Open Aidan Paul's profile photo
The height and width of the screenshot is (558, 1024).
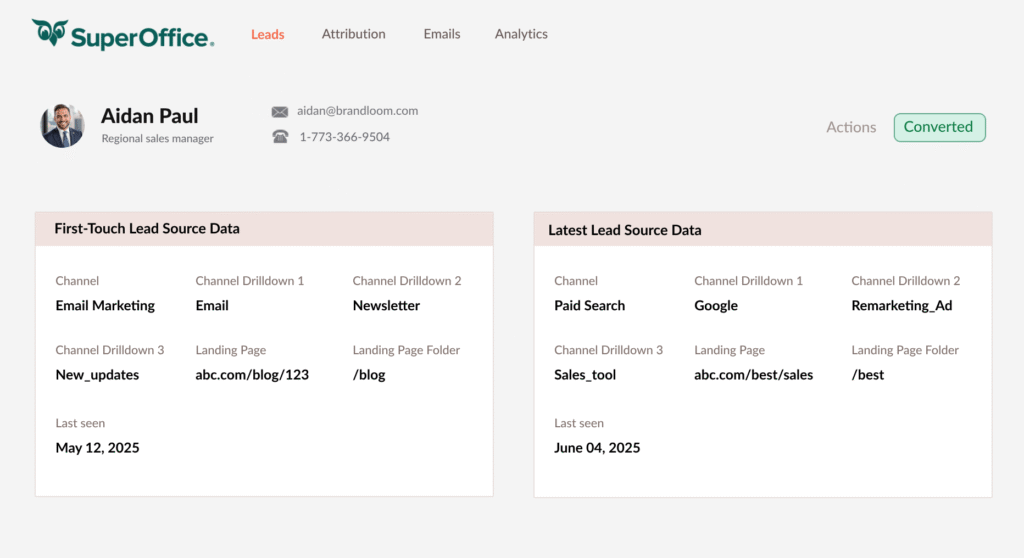click(62, 125)
